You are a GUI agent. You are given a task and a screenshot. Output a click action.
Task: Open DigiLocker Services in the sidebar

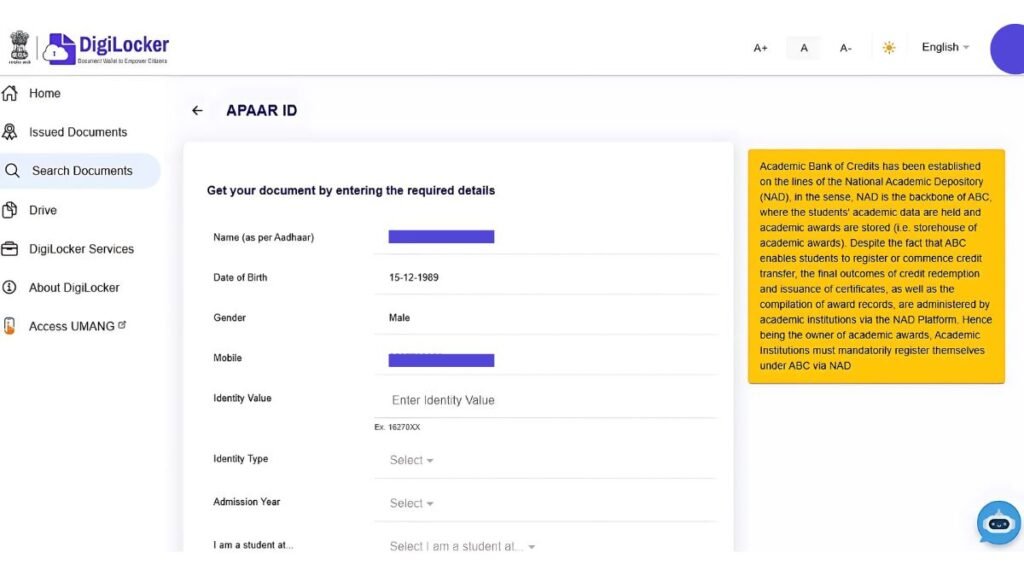pos(80,249)
